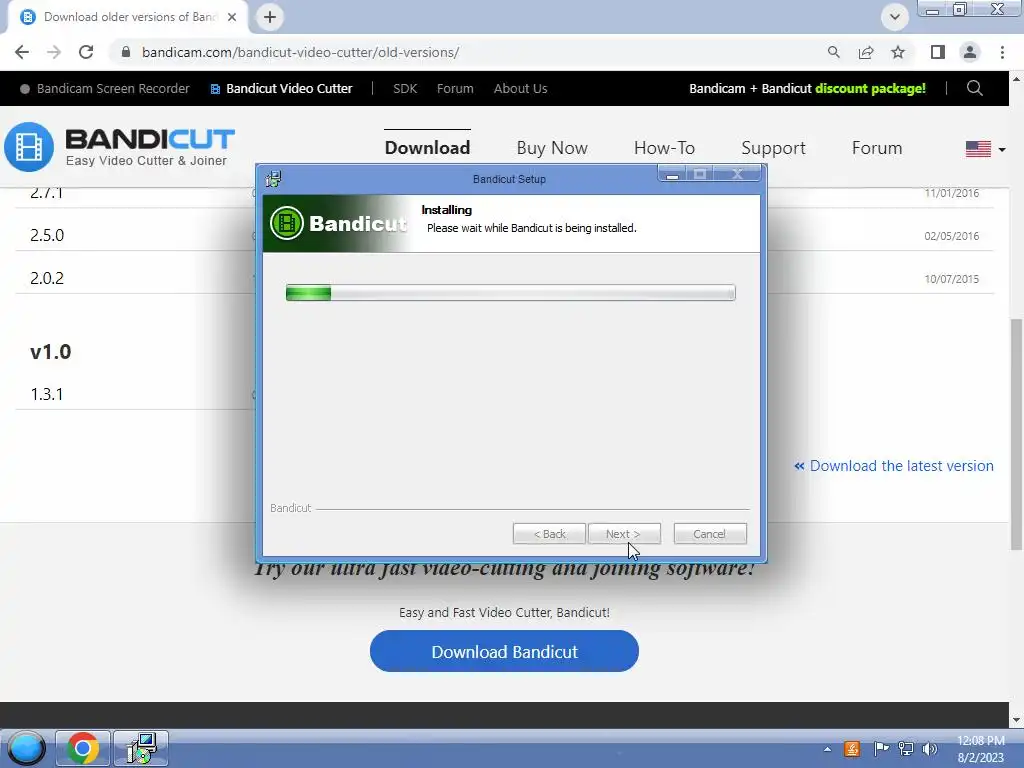1024x768 pixels.
Task: Open Chrome zoom magnifier icon
Action: click(x=833, y=52)
